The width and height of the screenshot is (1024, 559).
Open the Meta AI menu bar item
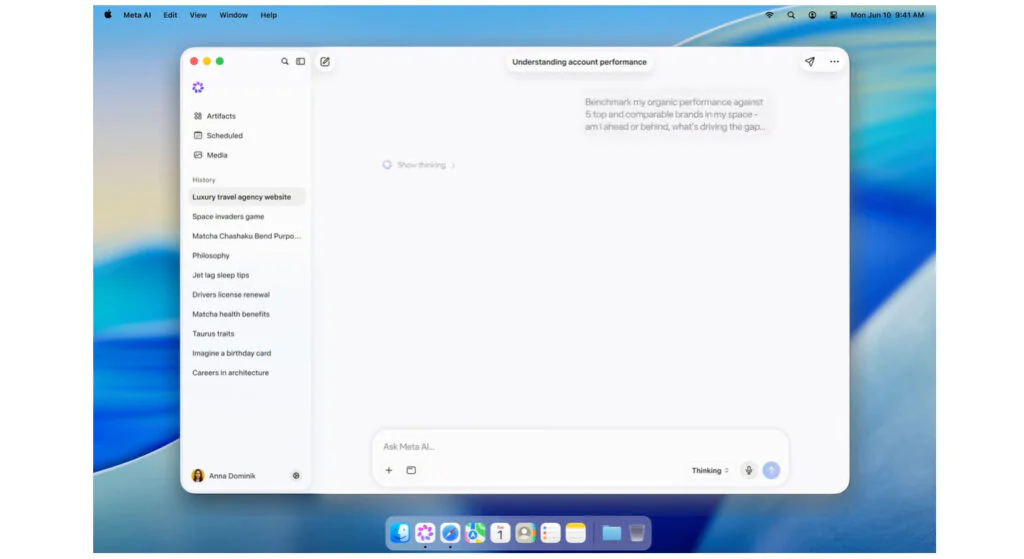pyautogui.click(x=136, y=15)
